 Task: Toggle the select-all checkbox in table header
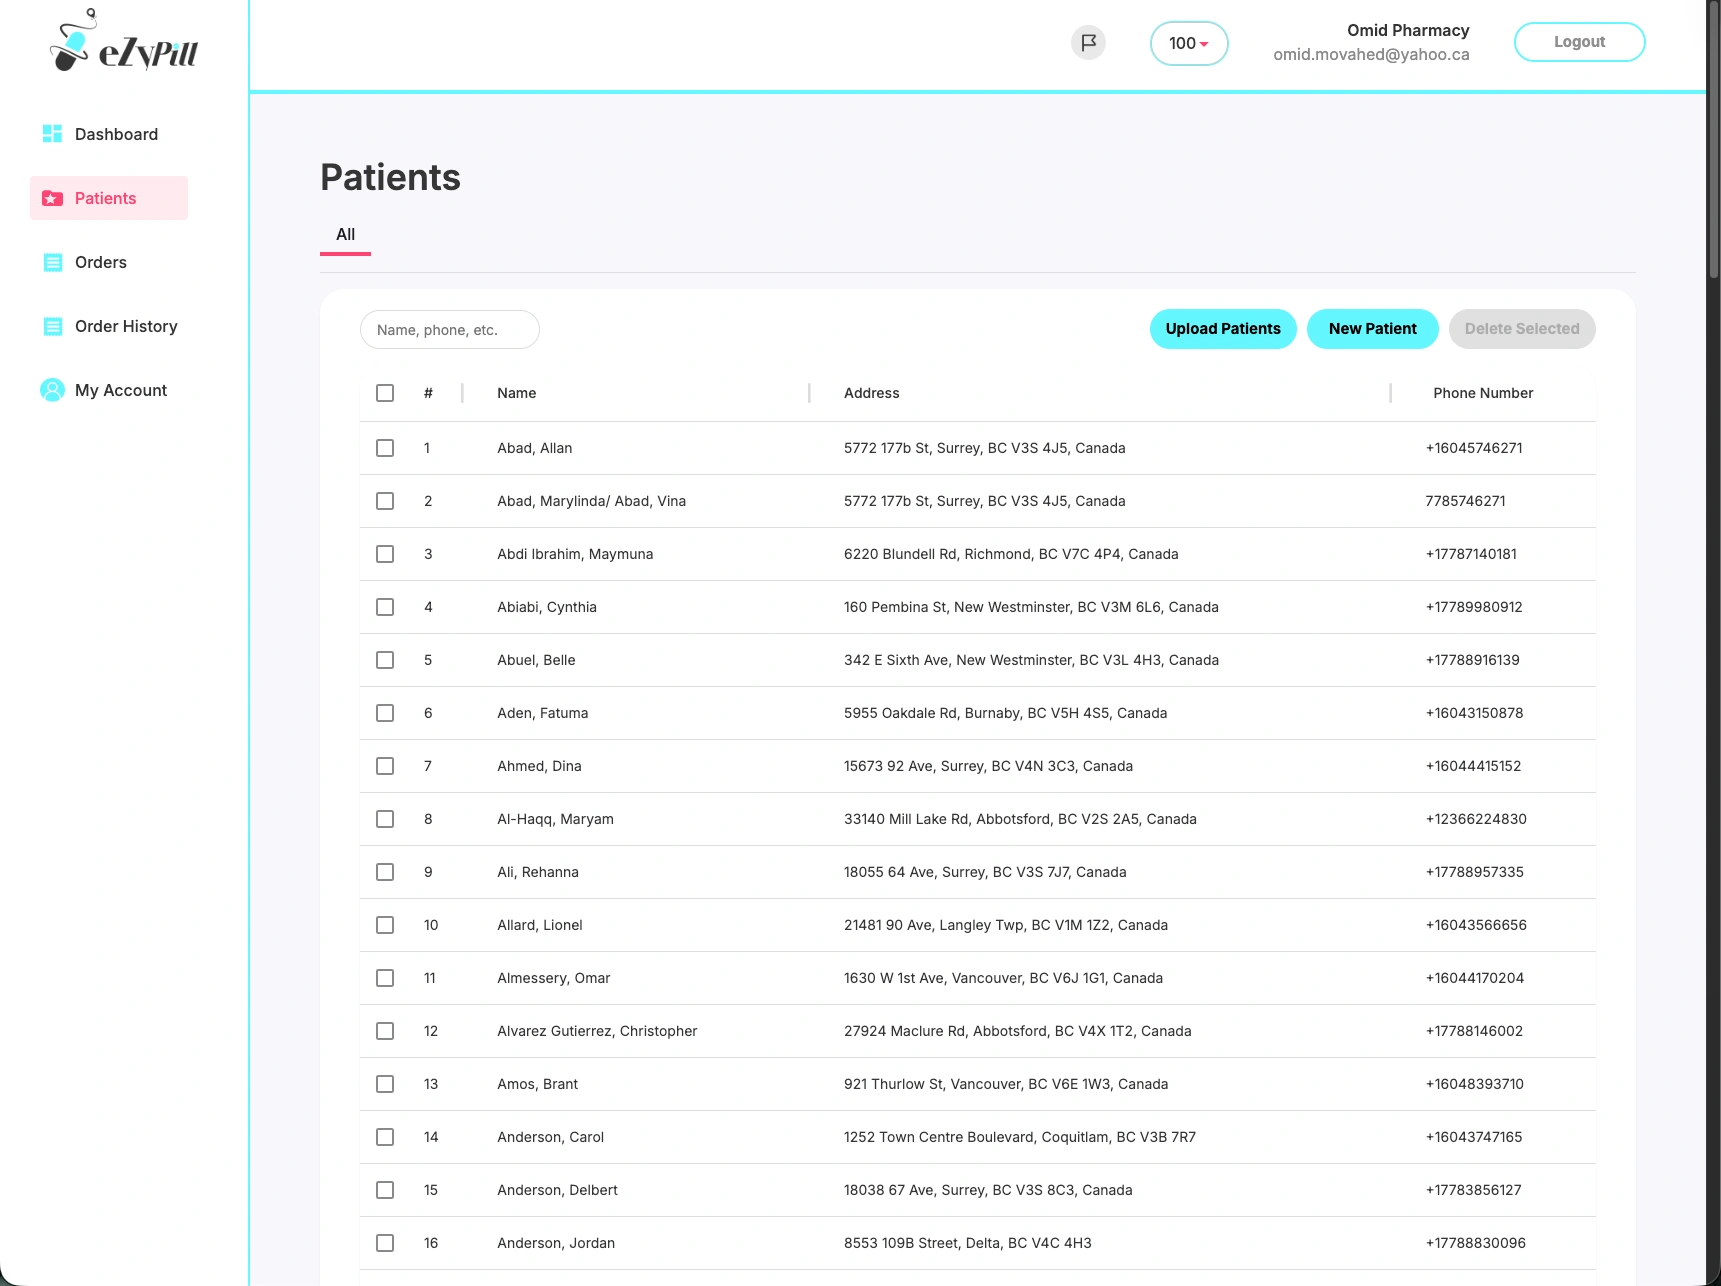click(385, 393)
